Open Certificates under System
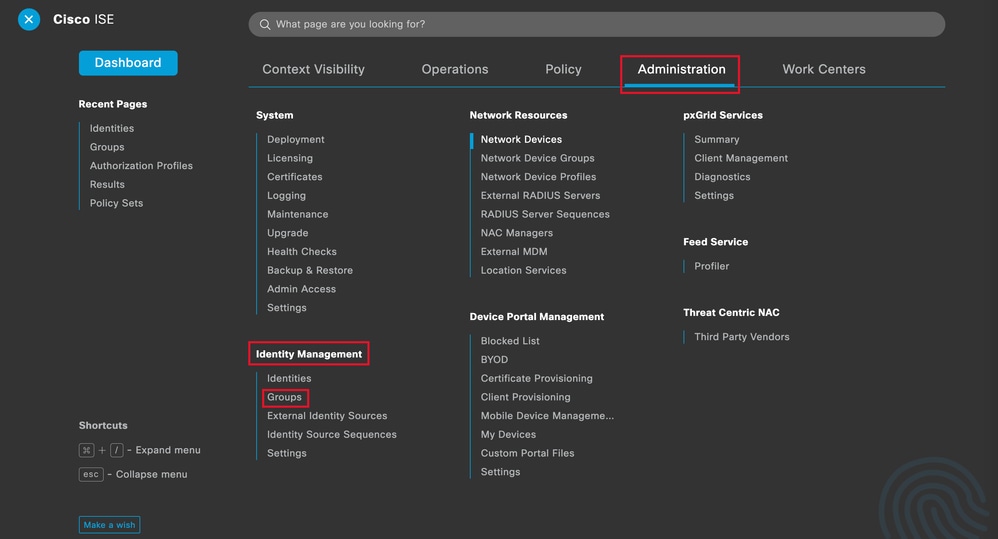998x539 pixels. click(x=295, y=177)
